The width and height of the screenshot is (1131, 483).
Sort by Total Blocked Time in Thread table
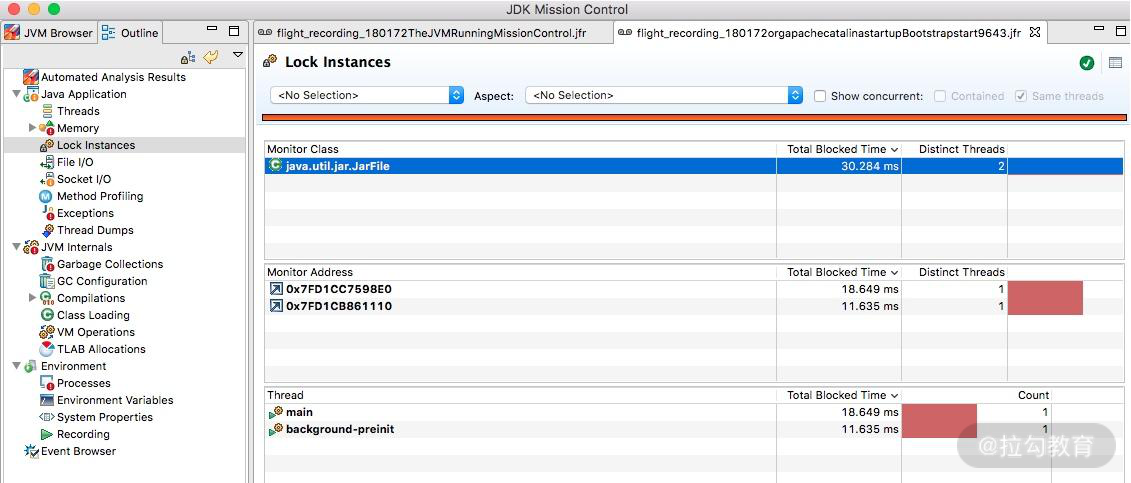coord(841,395)
